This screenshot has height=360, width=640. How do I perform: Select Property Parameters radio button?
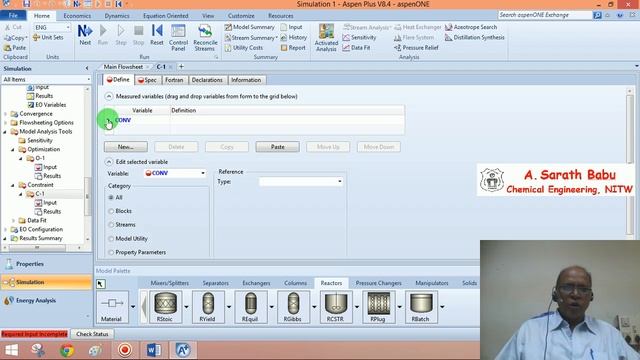(111, 253)
